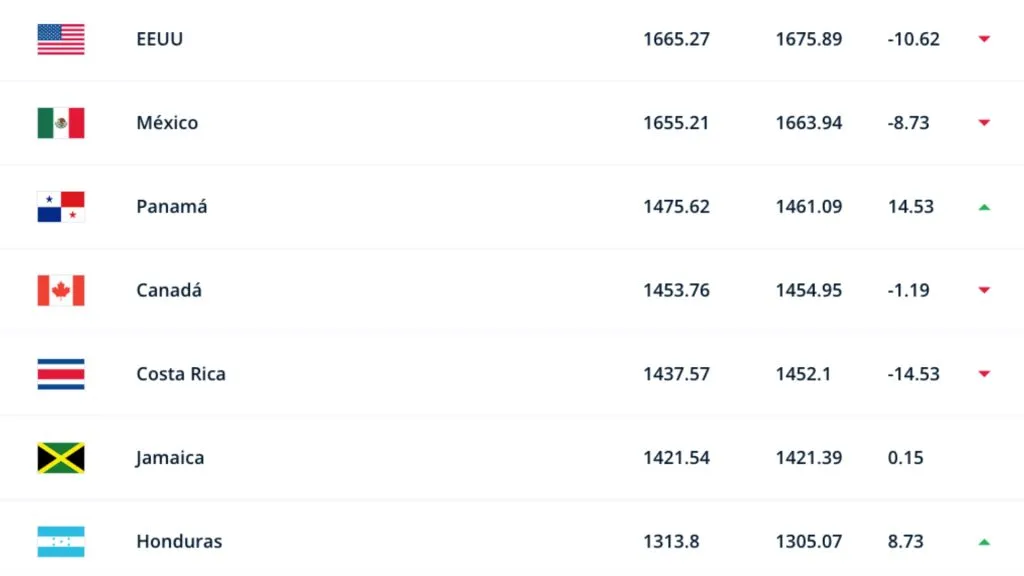Click the United States flag icon

click(61, 39)
